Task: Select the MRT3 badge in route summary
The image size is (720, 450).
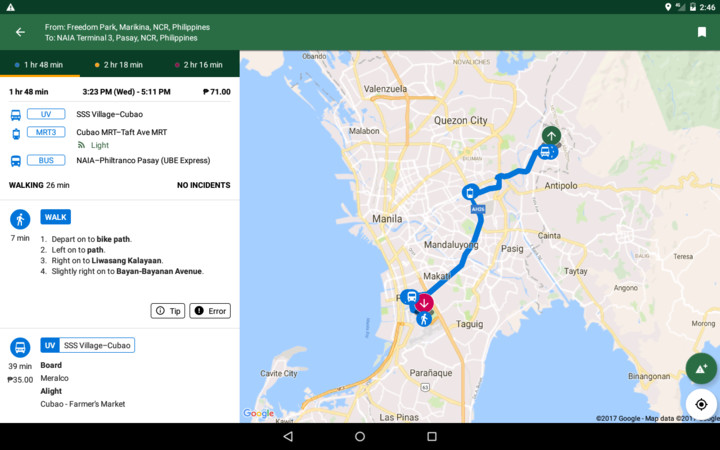Action: (46, 132)
